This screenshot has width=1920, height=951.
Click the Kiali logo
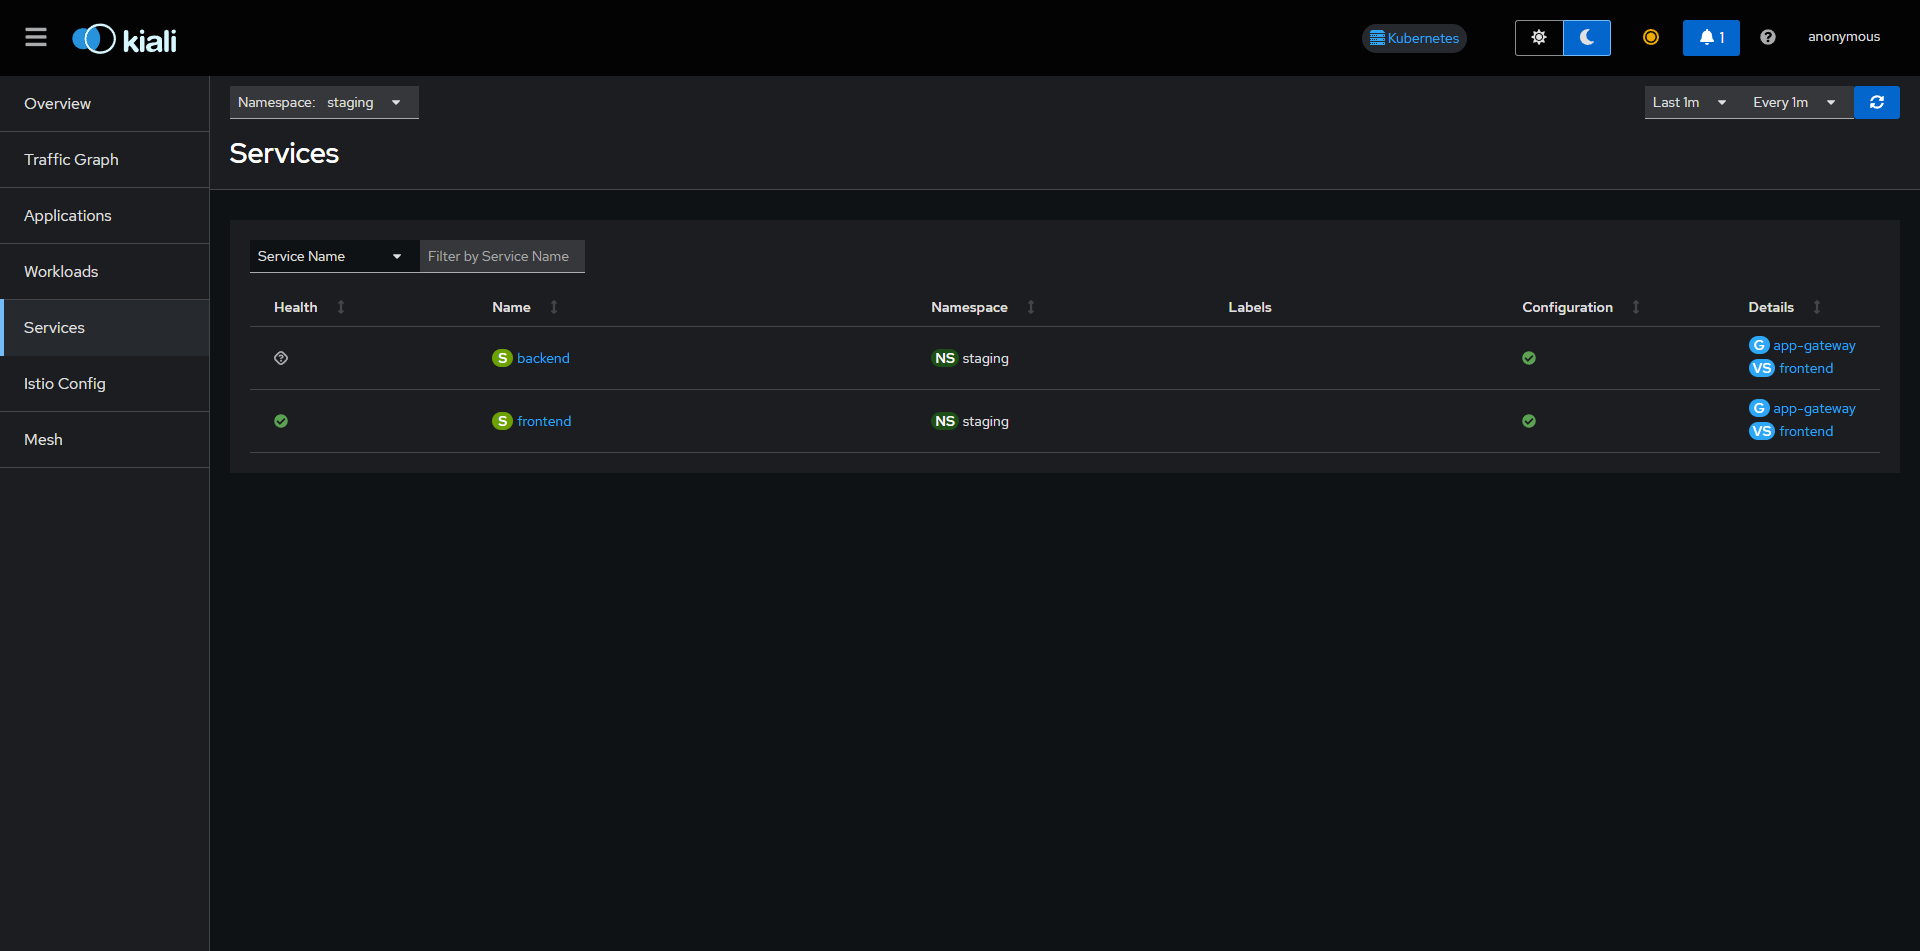pos(124,39)
